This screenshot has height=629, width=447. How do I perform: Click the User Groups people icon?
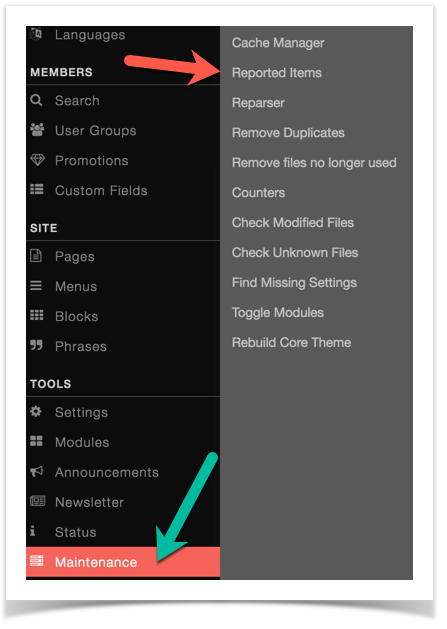point(37,130)
